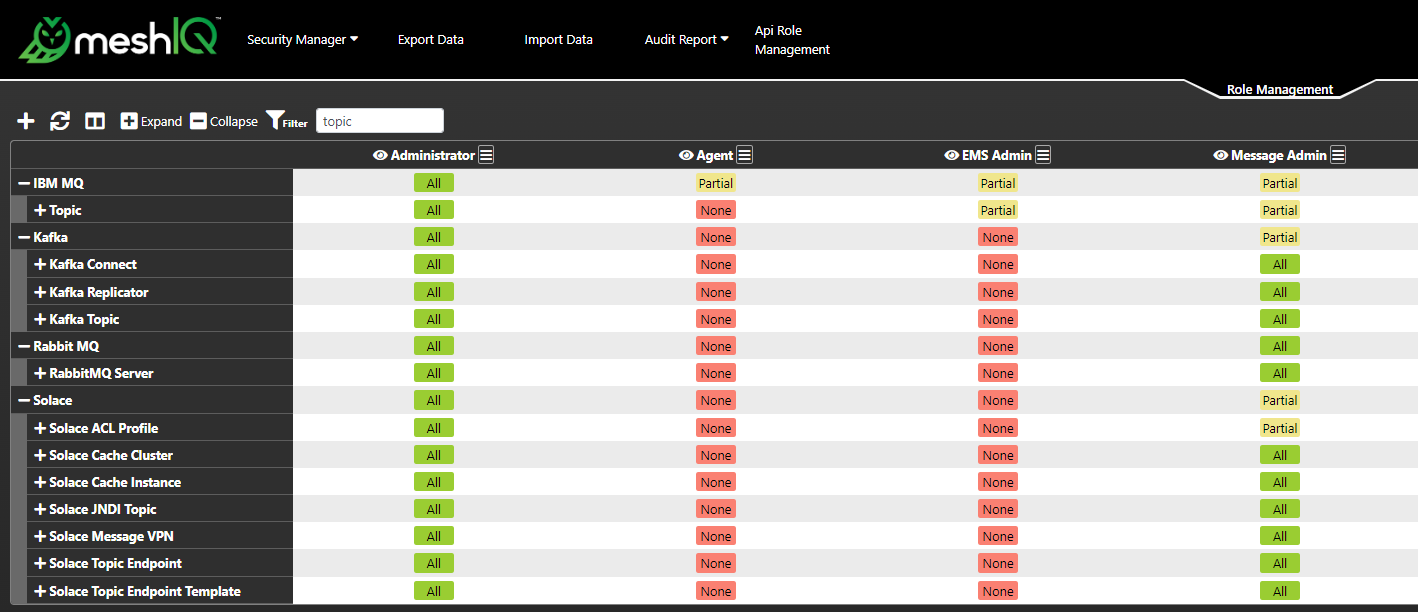Click the meshIQ owl logo

(x=45, y=39)
